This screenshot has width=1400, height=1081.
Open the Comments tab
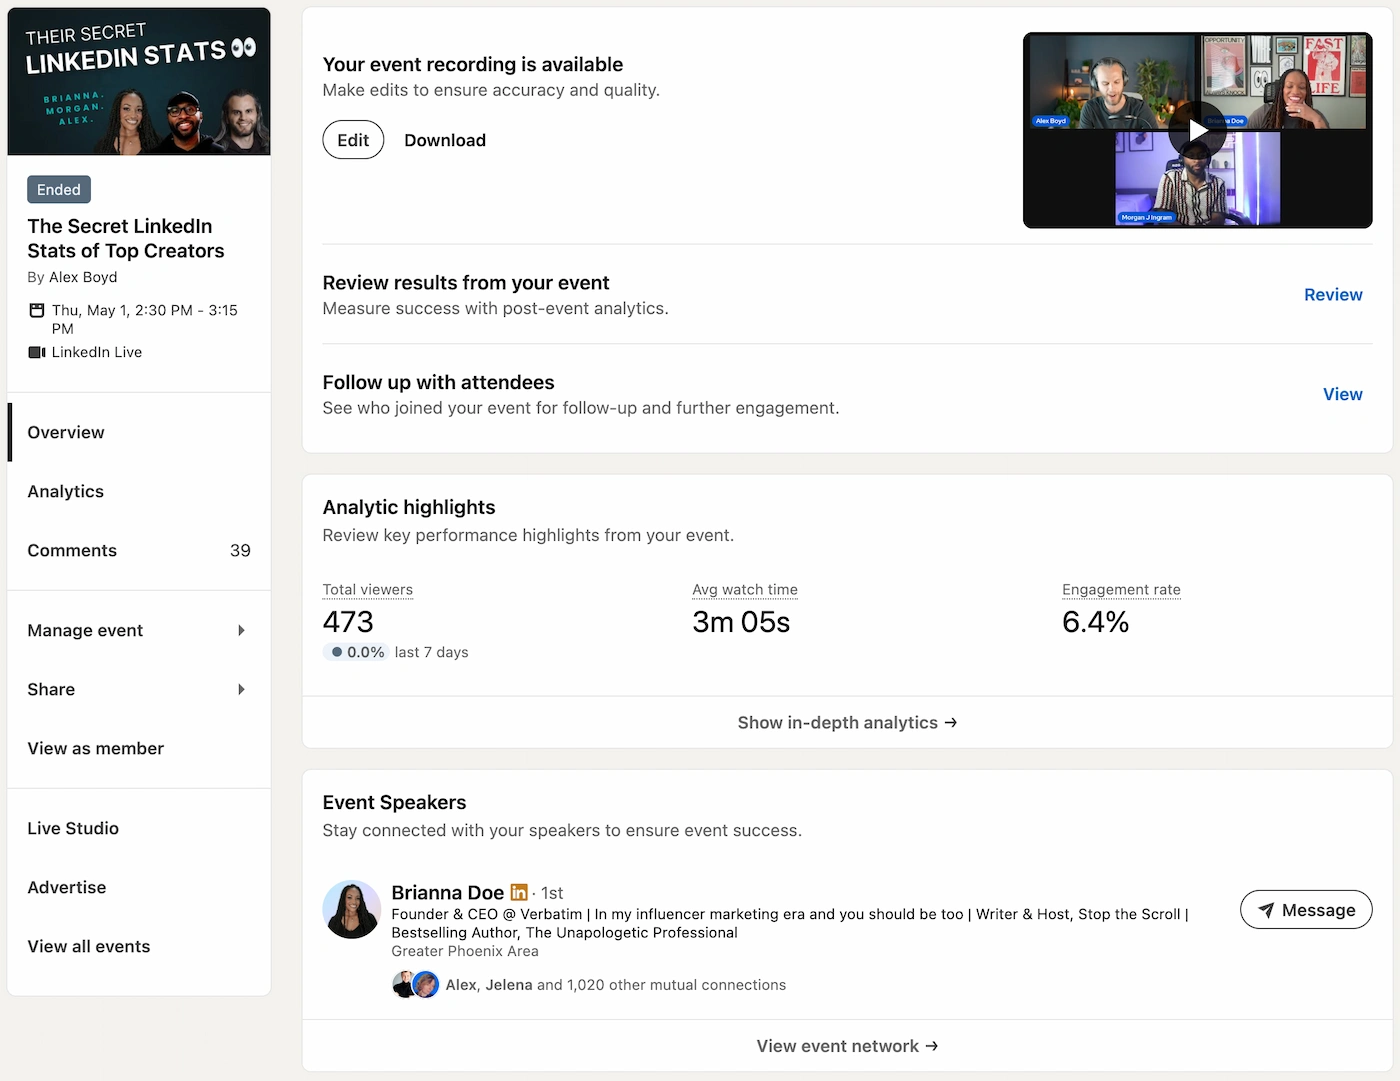(x=72, y=550)
